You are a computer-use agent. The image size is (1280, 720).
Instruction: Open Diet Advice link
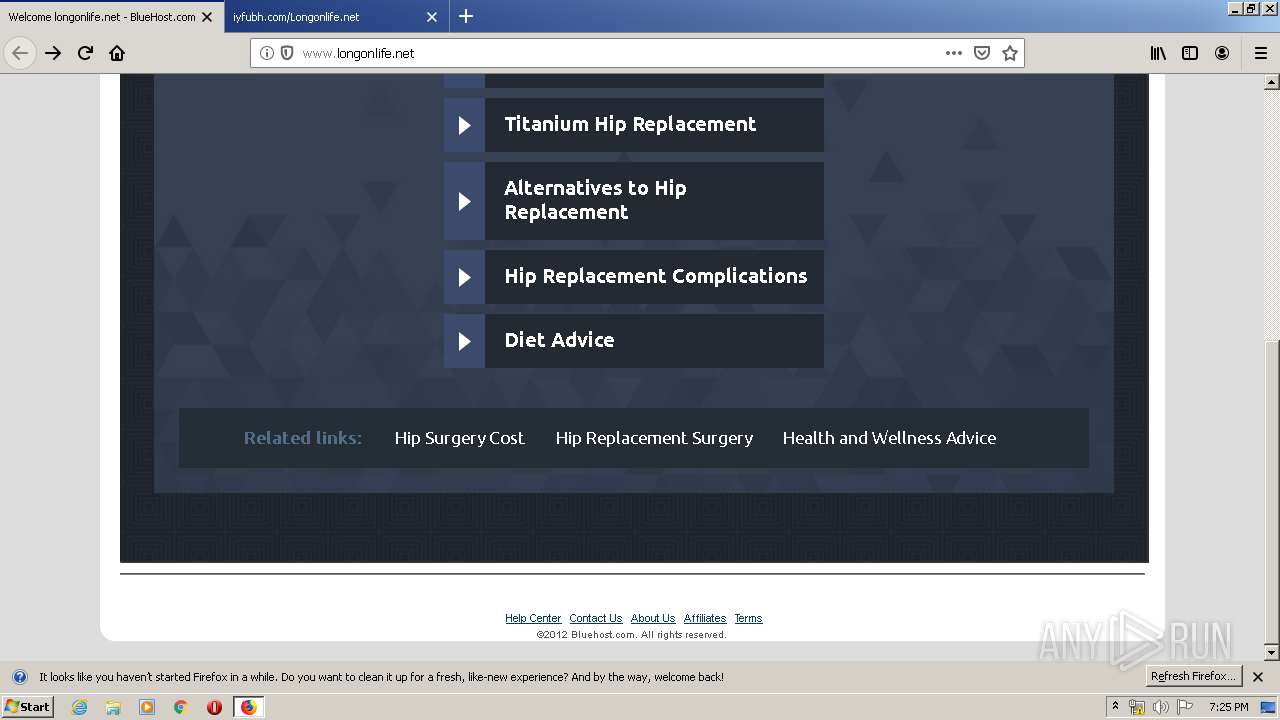559,340
